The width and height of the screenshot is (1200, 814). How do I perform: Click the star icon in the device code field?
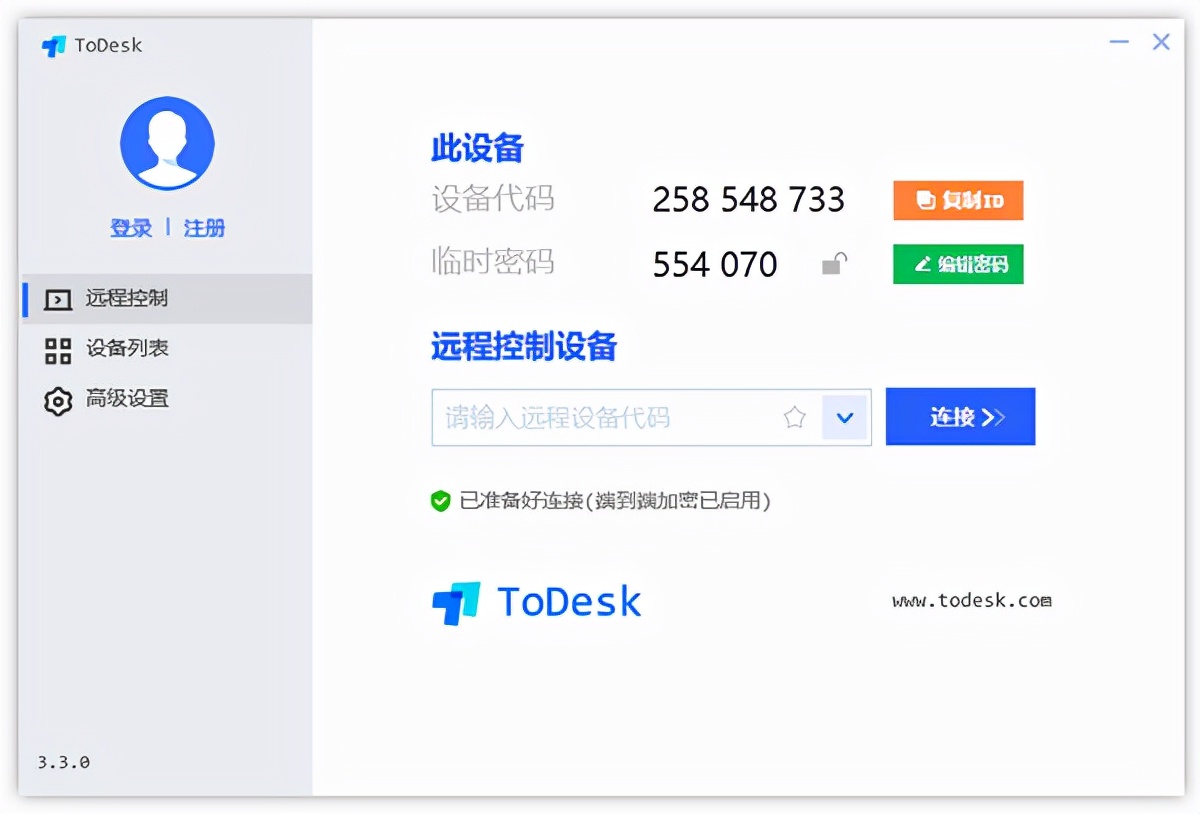point(795,417)
